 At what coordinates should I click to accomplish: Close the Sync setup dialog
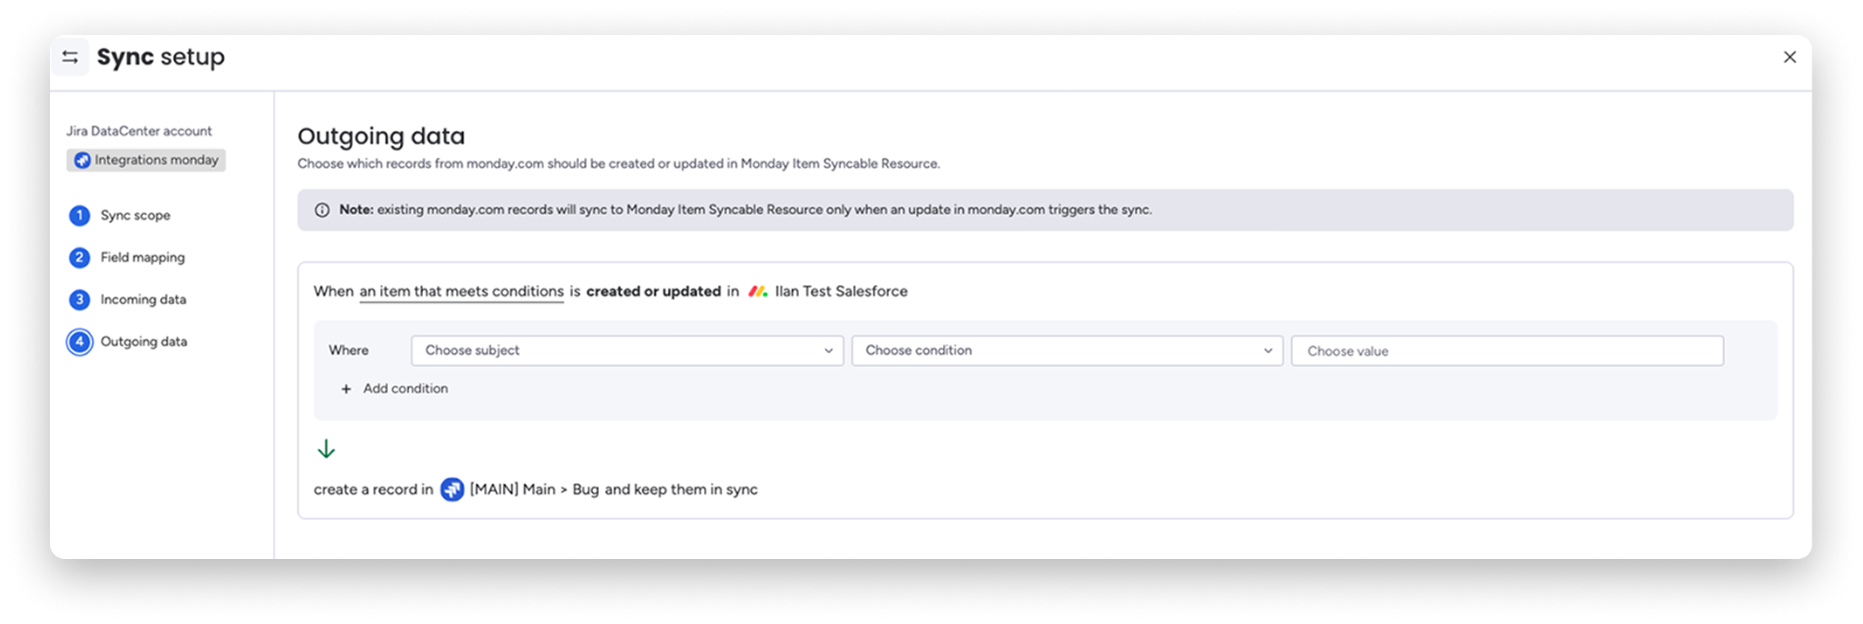(x=1790, y=57)
